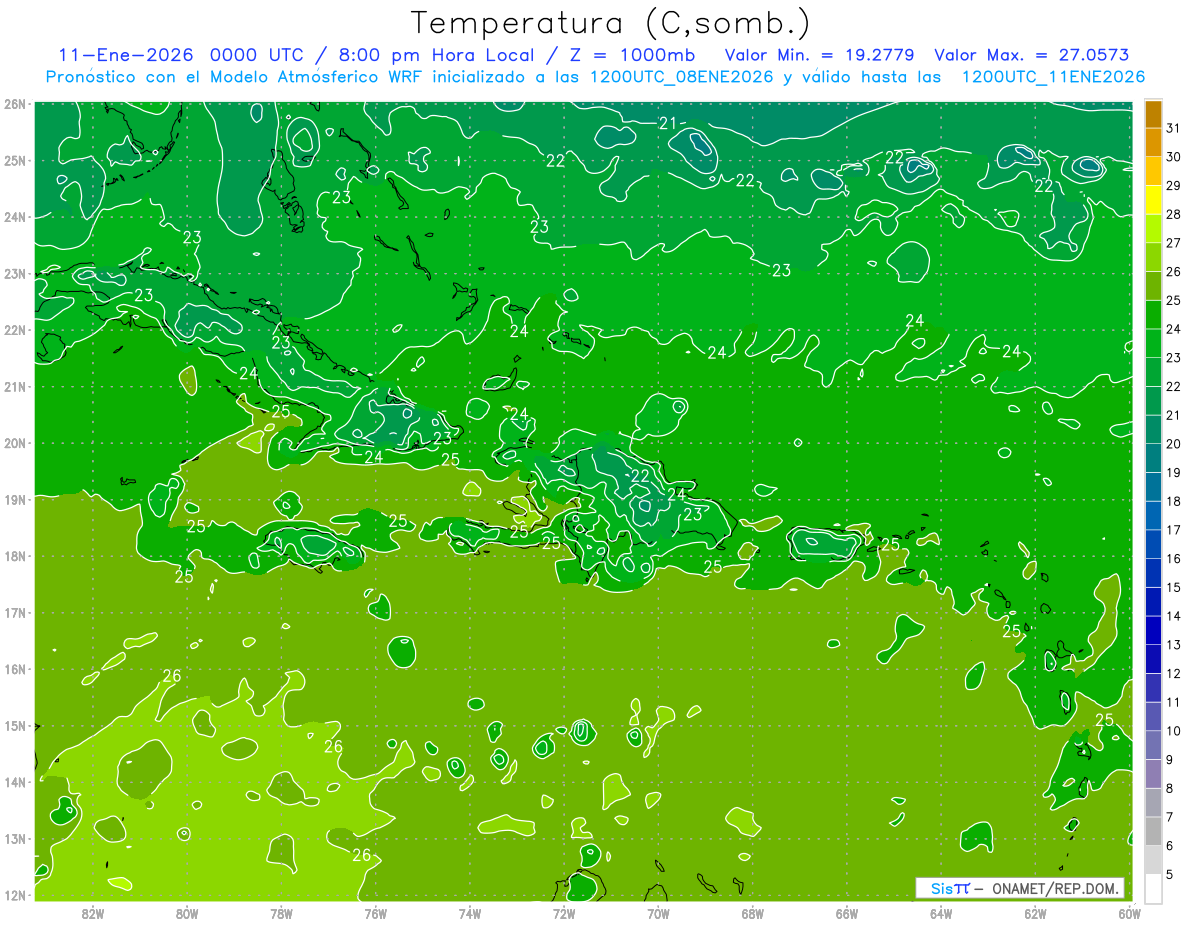This screenshot has width=1200, height=927.
Task: Click the title 'Temperatura (C,somb.)'
Action: (611, 24)
